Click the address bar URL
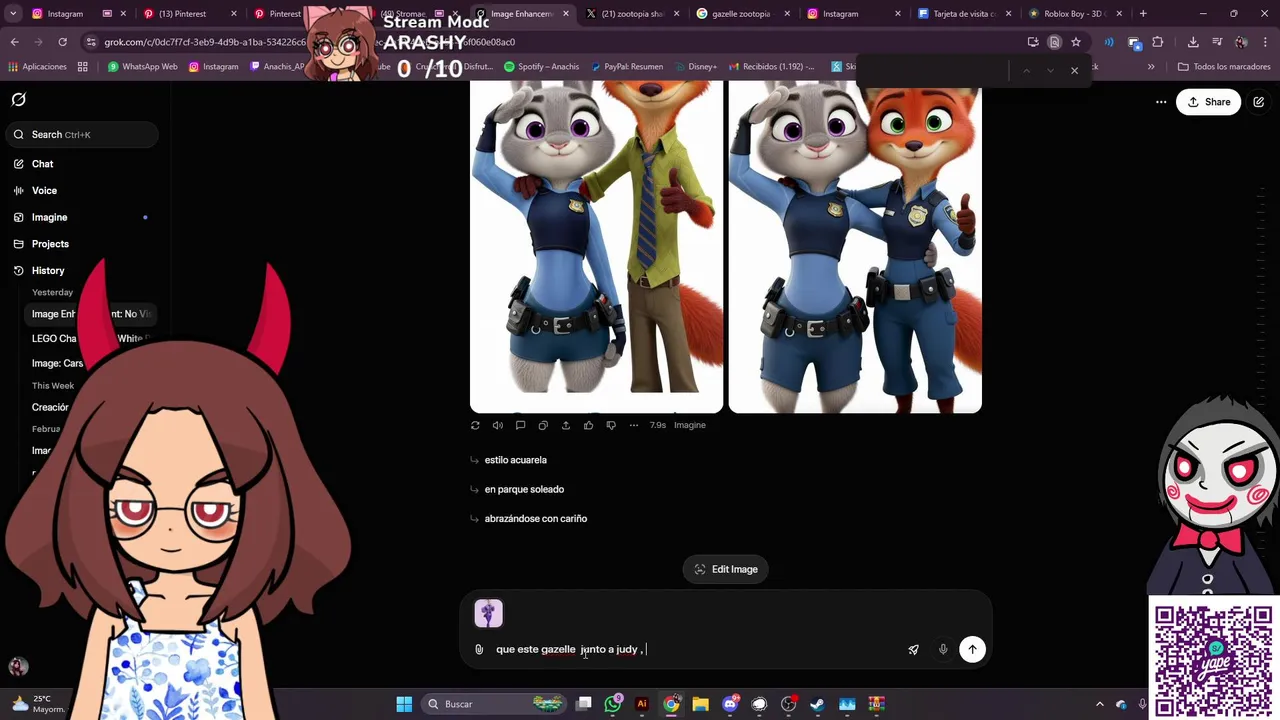 pyautogui.click(x=310, y=42)
